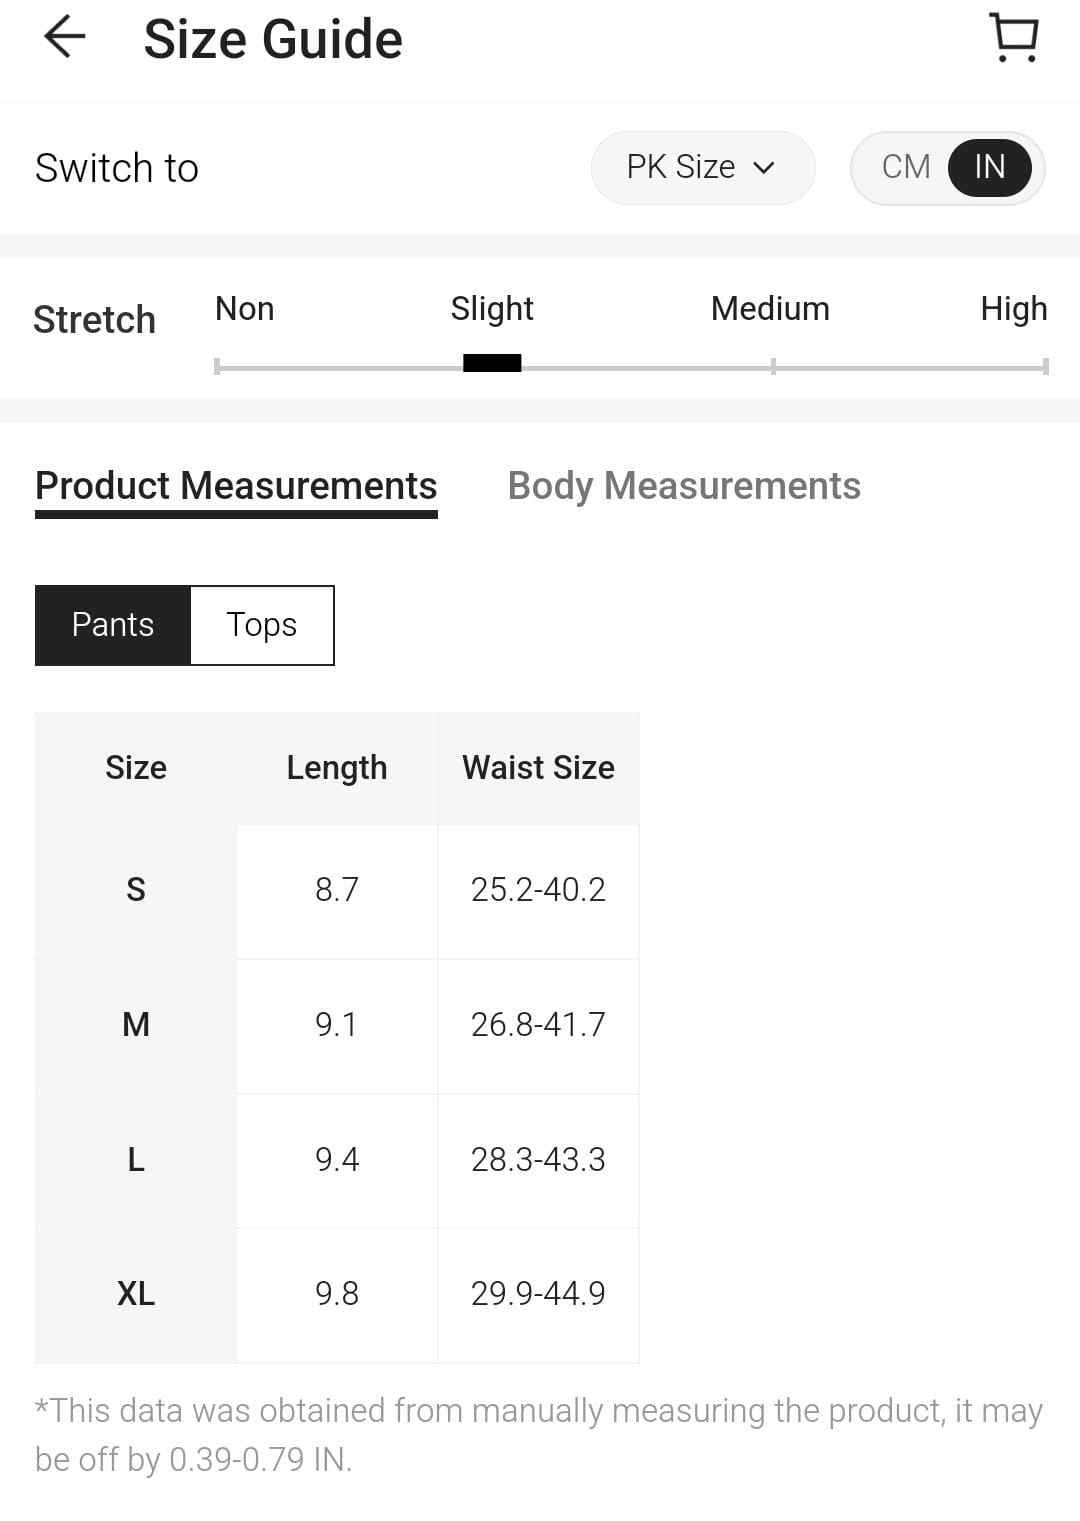
Task: Select the M size row
Action: coord(136,1025)
